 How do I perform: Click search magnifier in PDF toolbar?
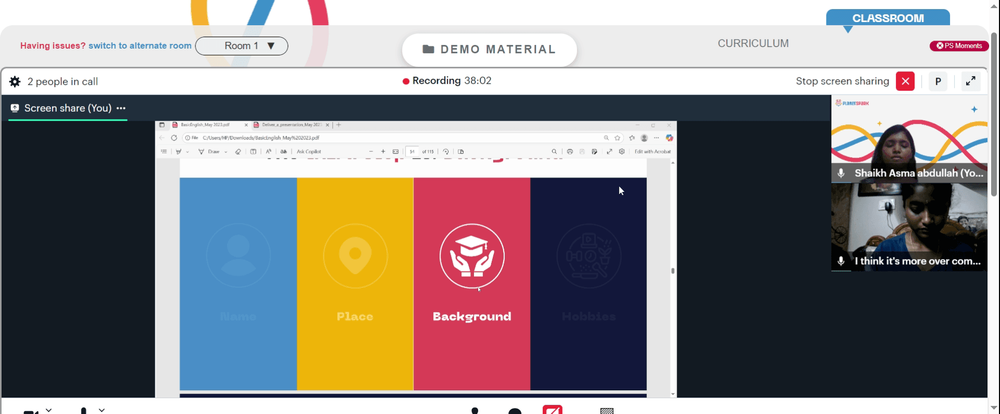(x=554, y=152)
